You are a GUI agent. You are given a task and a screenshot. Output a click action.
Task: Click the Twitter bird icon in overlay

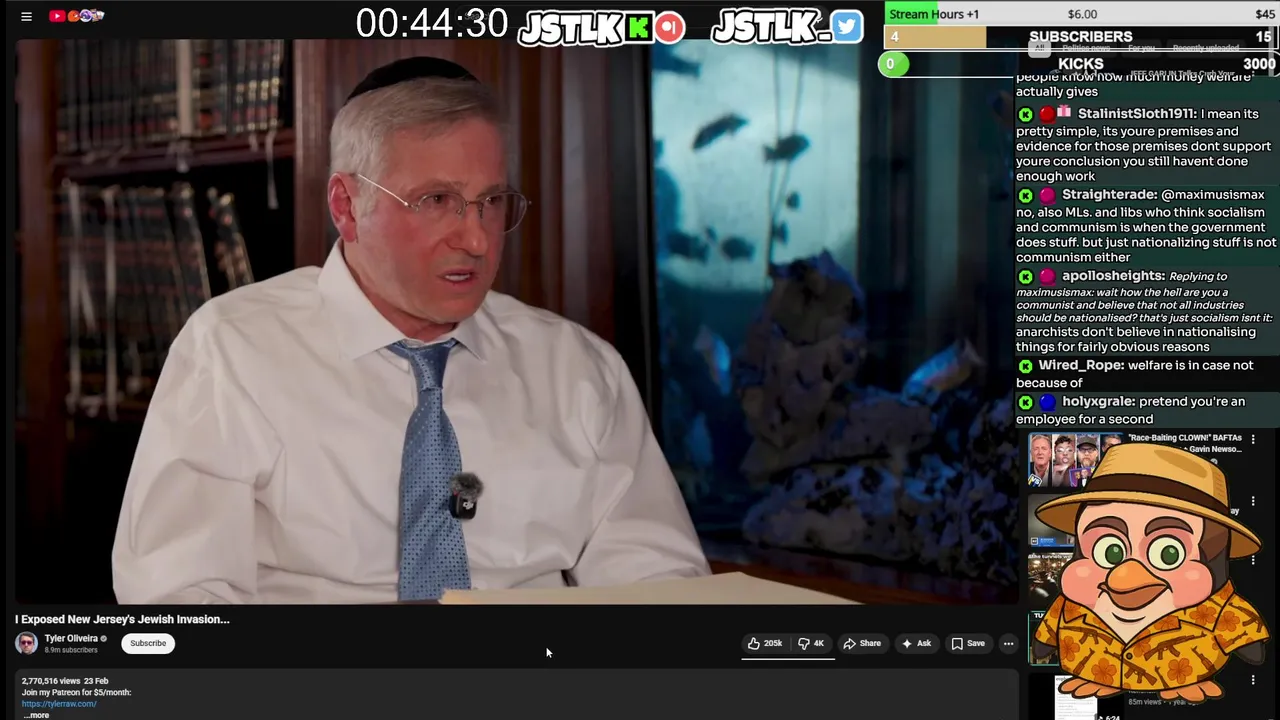pyautogui.click(x=847, y=27)
